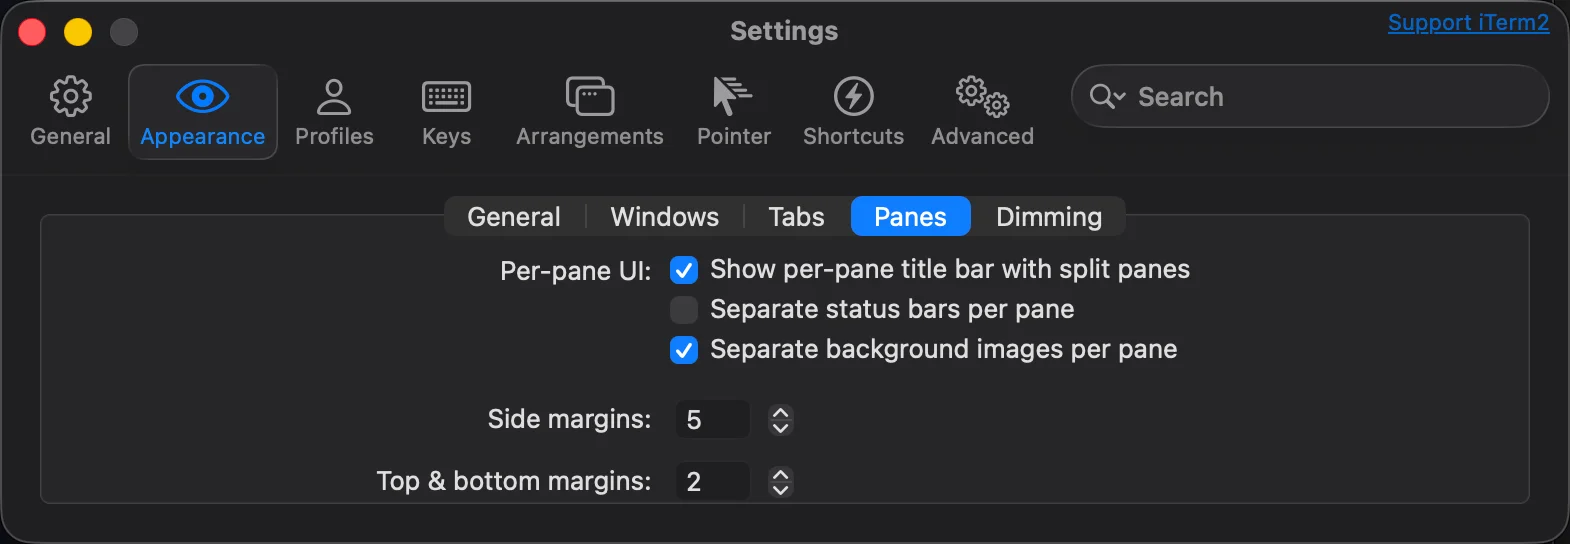1570x544 pixels.
Task: Select the Appearance eye icon
Action: coord(203,97)
